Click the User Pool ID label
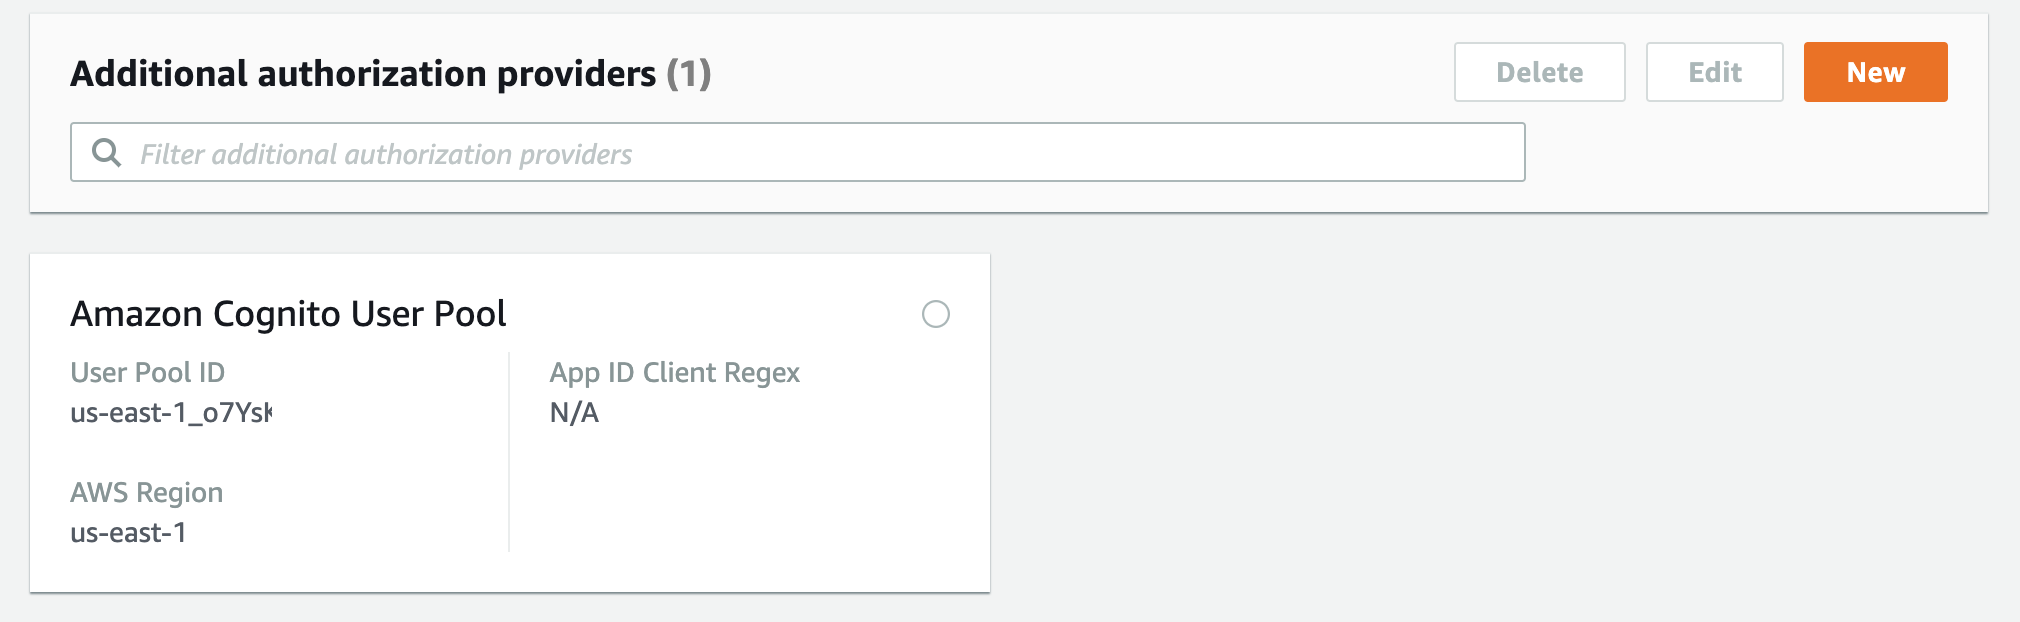 coord(147,373)
